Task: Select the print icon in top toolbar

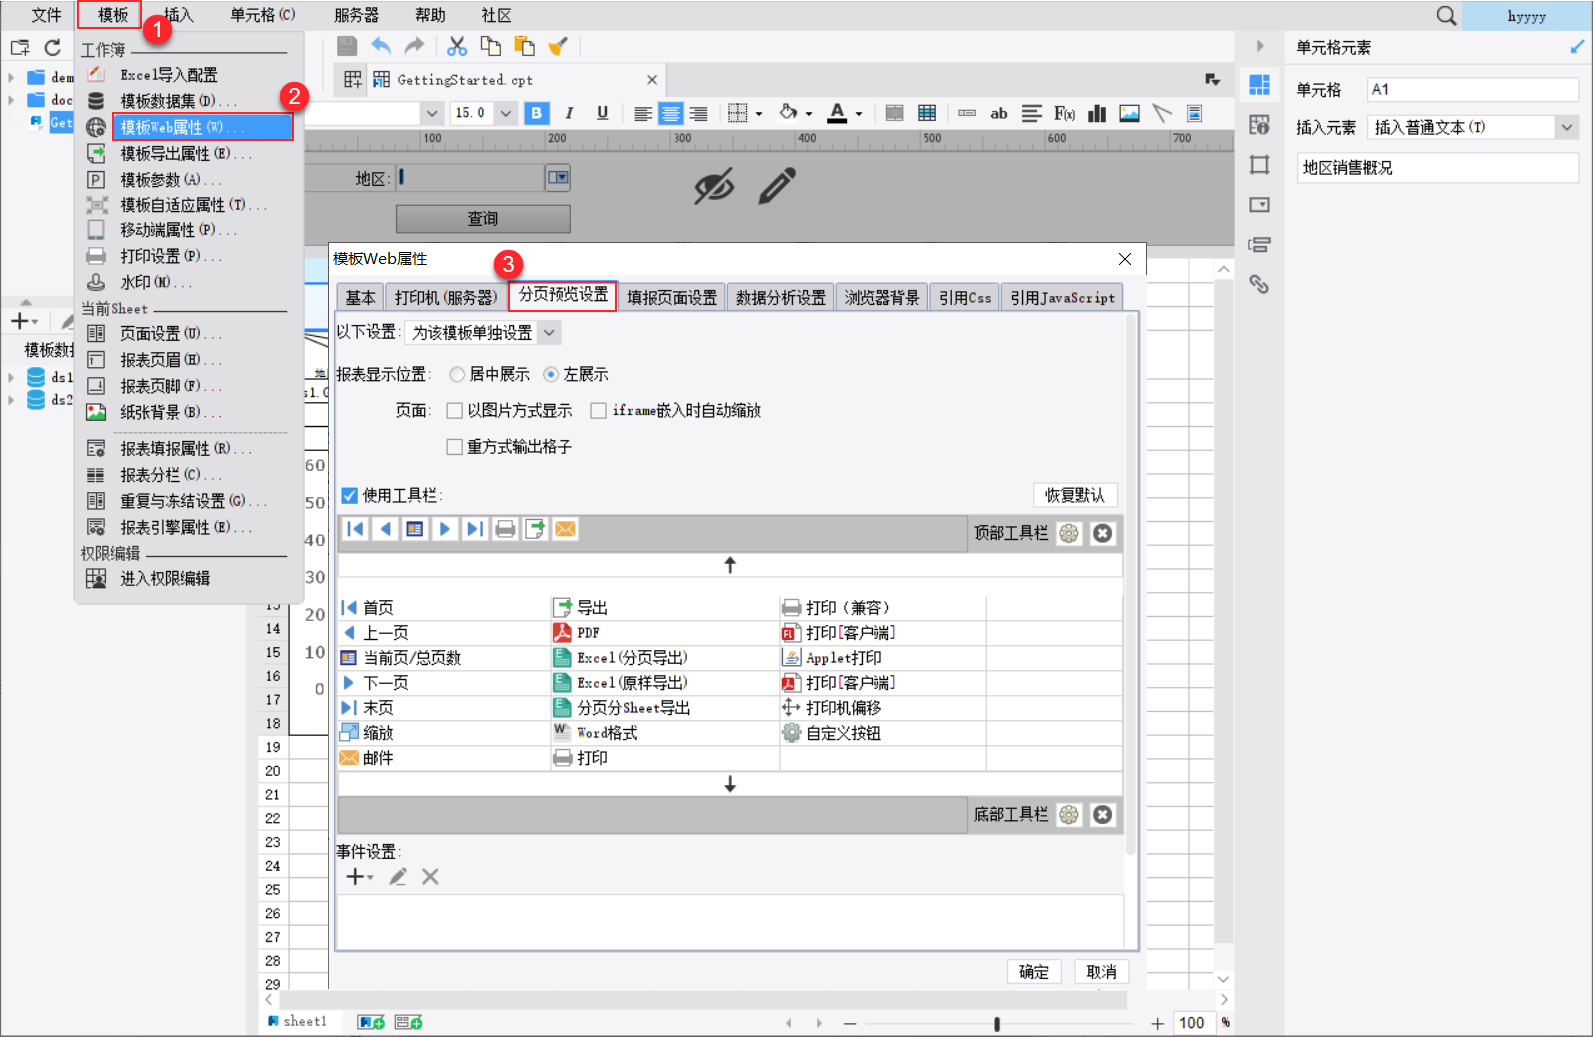Action: coord(505,529)
